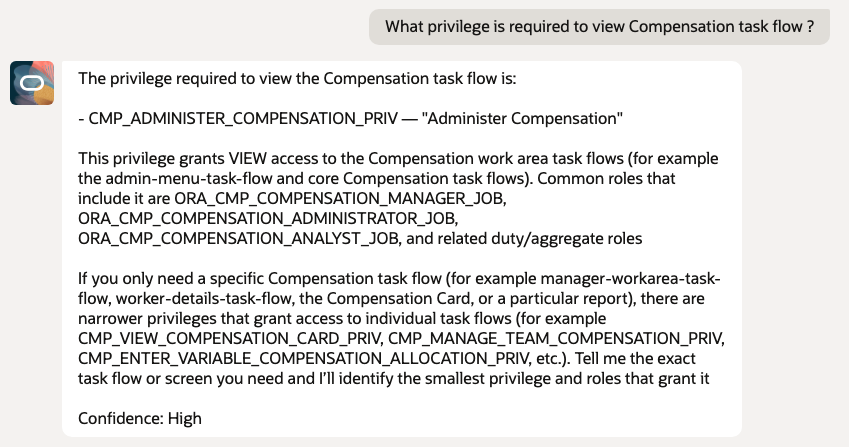849x447 pixels.
Task: Click the user question message bubble
Action: tap(599, 27)
